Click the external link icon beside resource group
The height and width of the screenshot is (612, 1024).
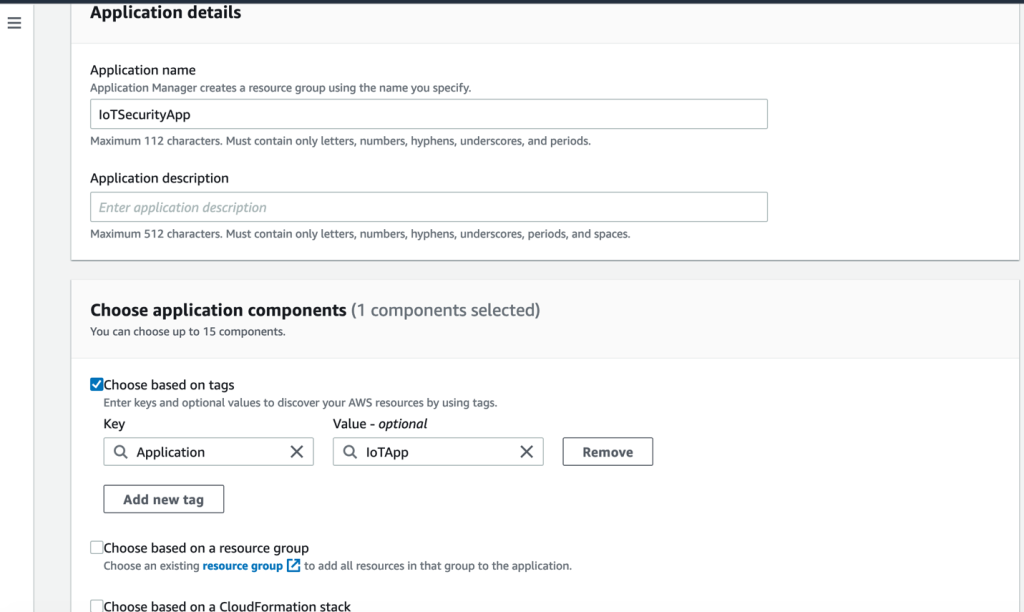292,565
